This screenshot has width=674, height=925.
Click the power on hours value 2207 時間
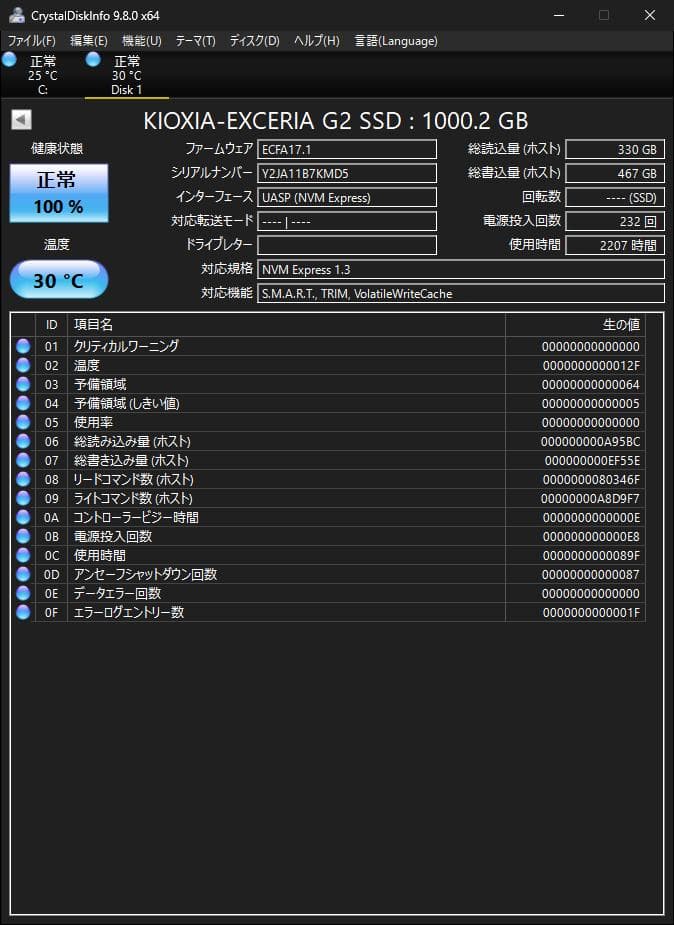coord(615,245)
